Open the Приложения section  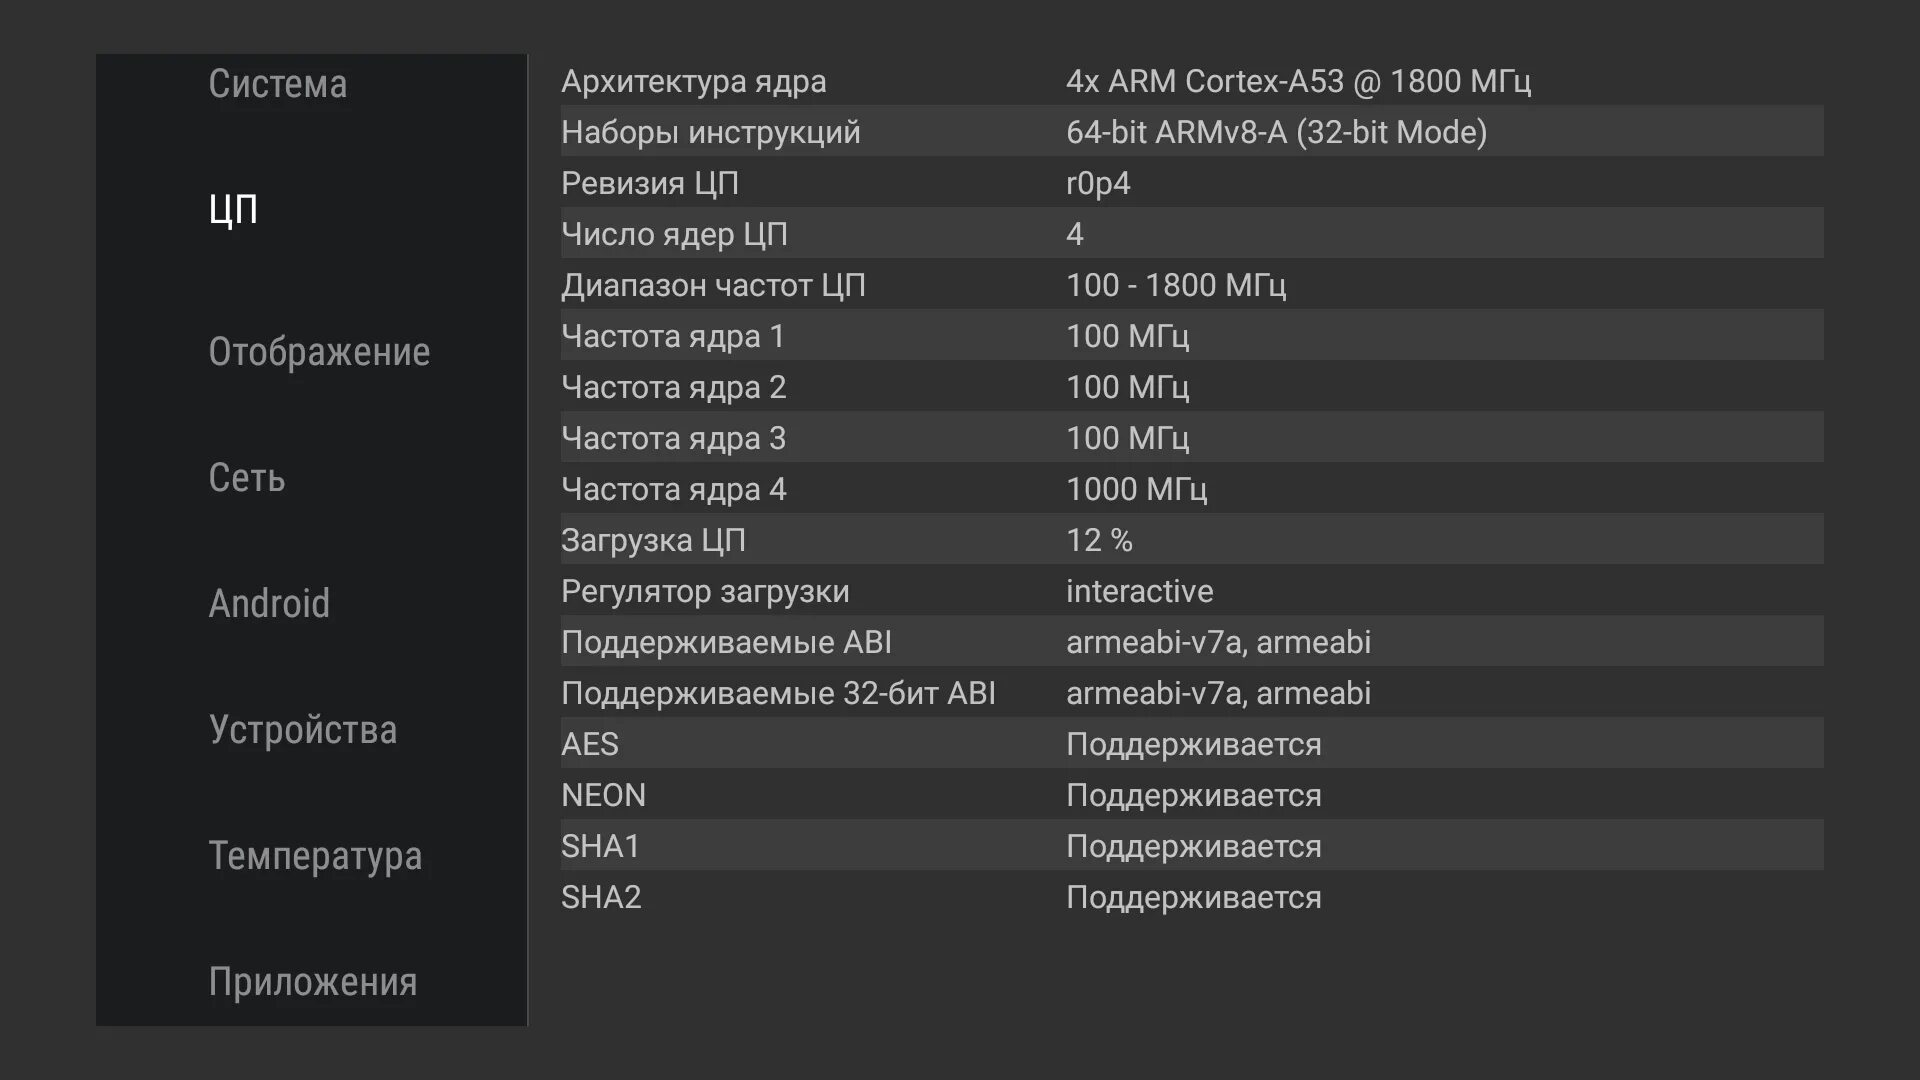313,982
